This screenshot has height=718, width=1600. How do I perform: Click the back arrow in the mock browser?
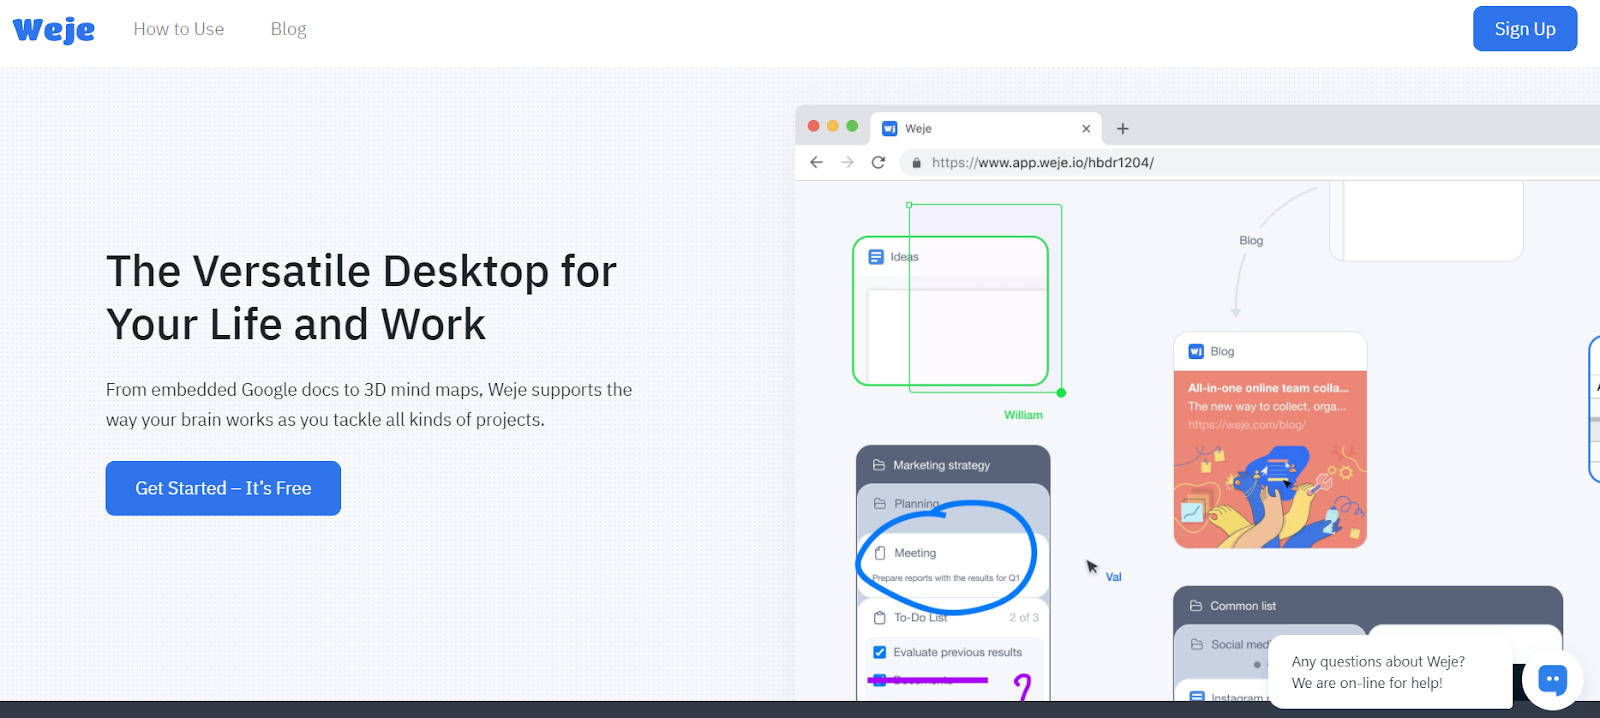(816, 162)
